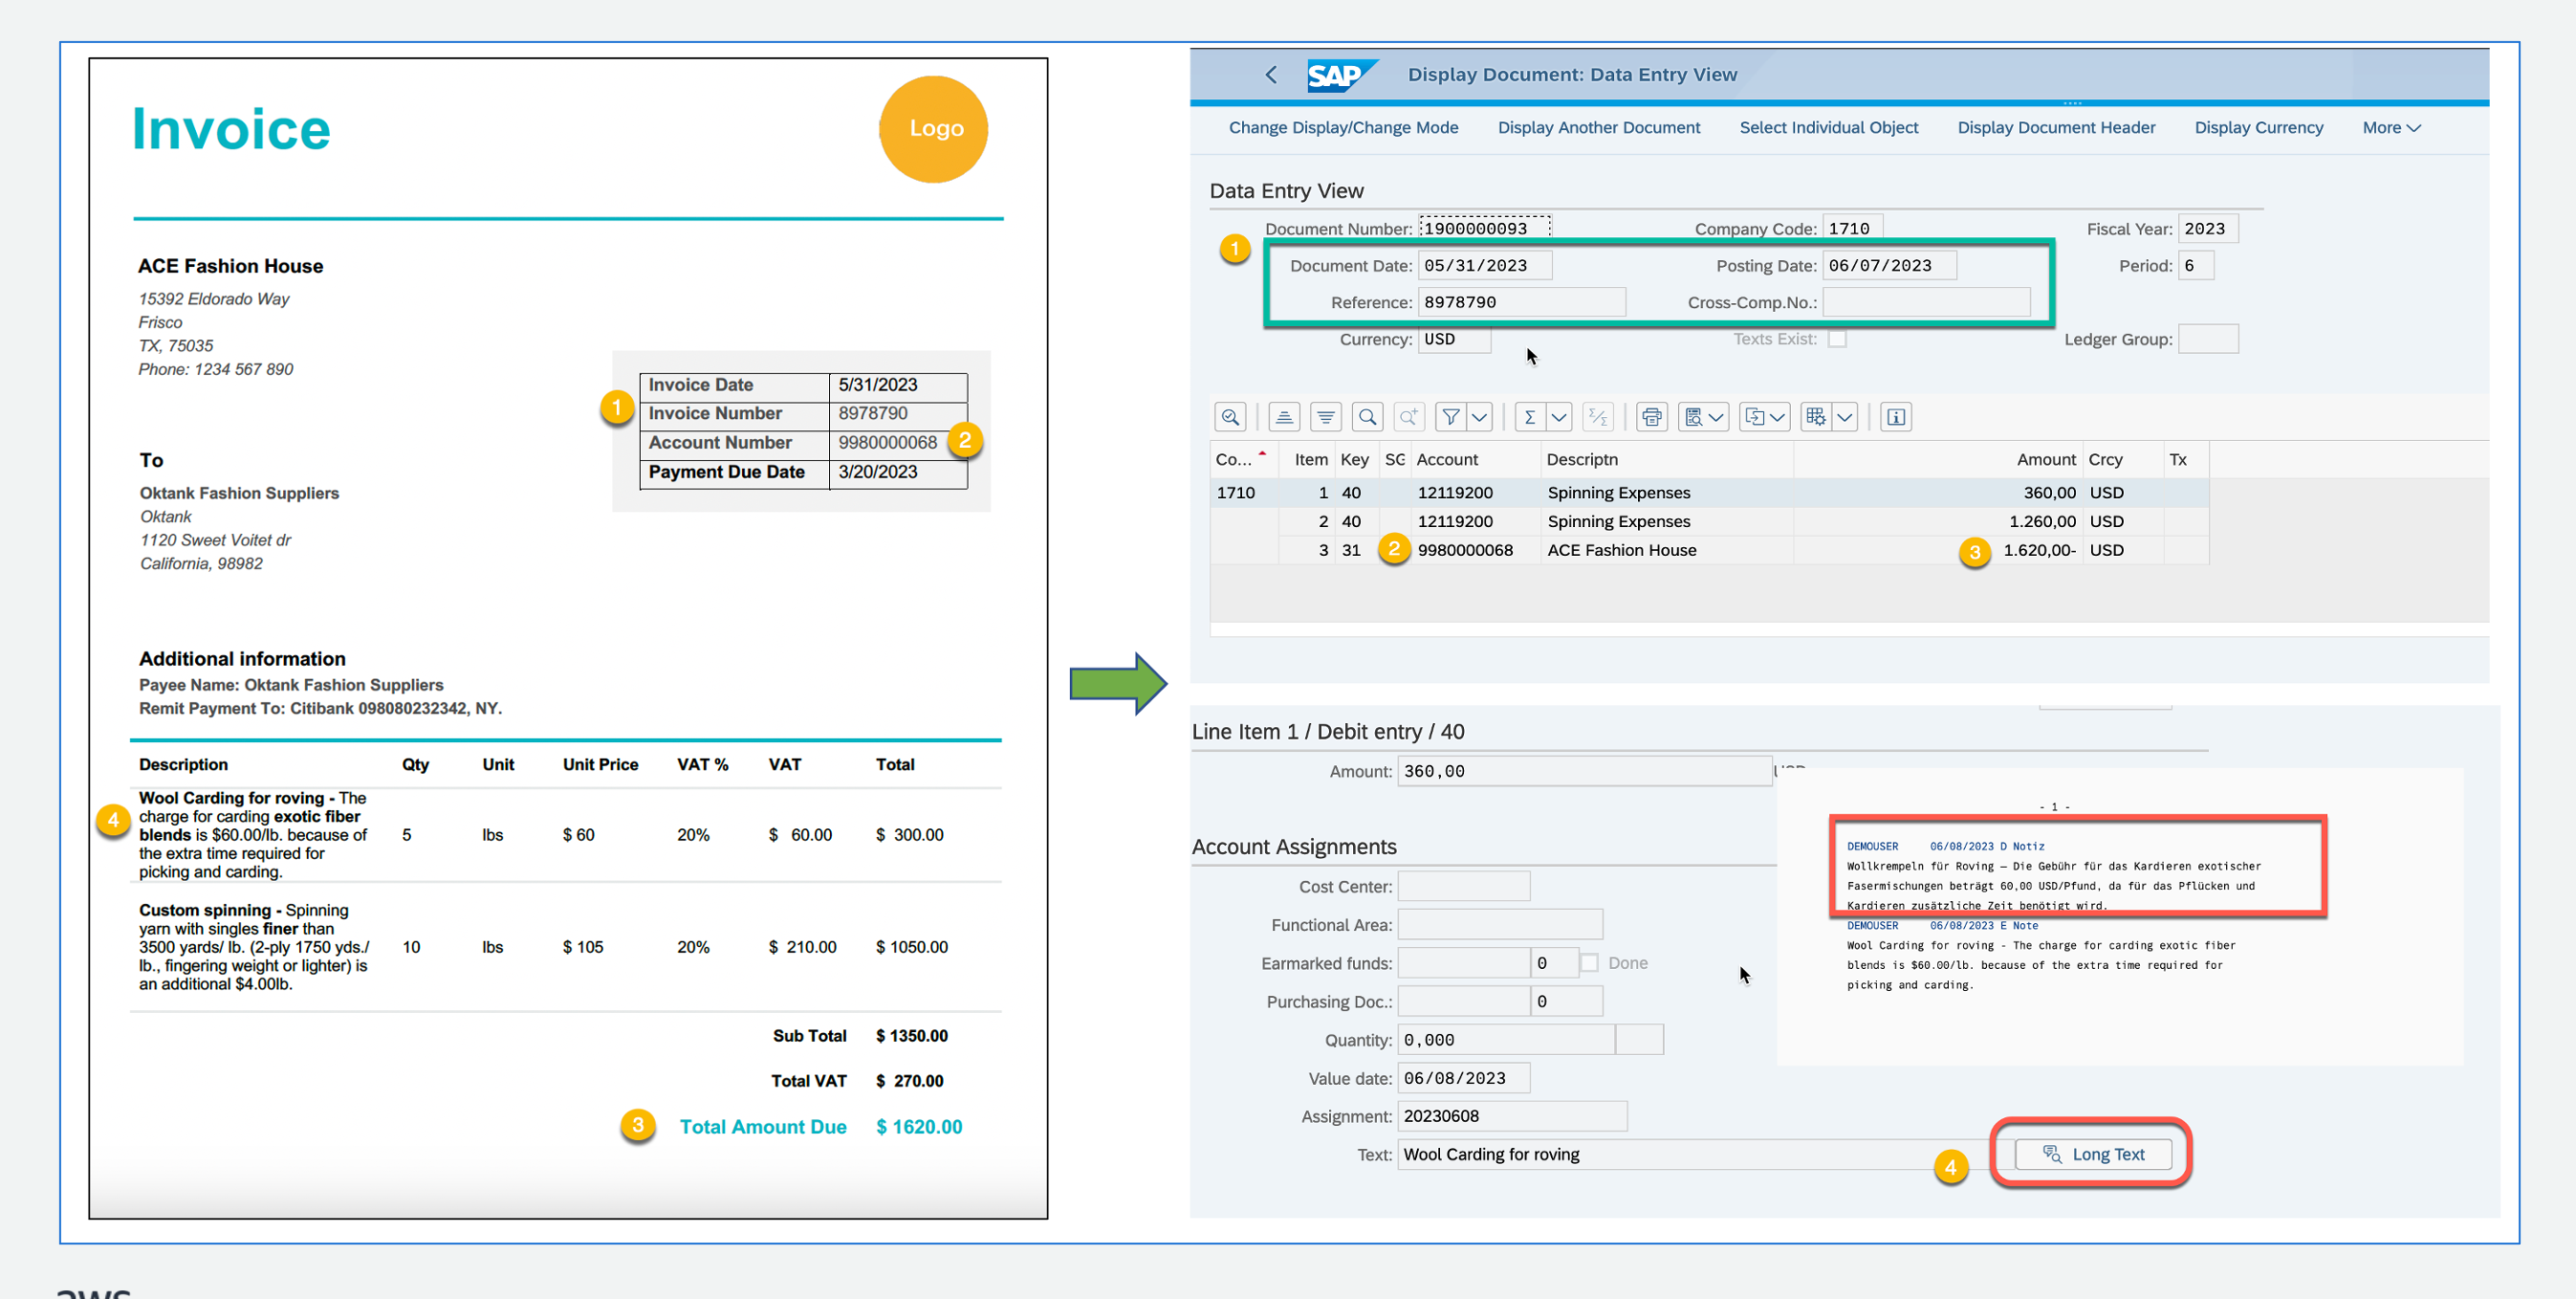Image resolution: width=2576 pixels, height=1299 pixels.
Task: Sort line items descending
Action: click(x=1326, y=417)
